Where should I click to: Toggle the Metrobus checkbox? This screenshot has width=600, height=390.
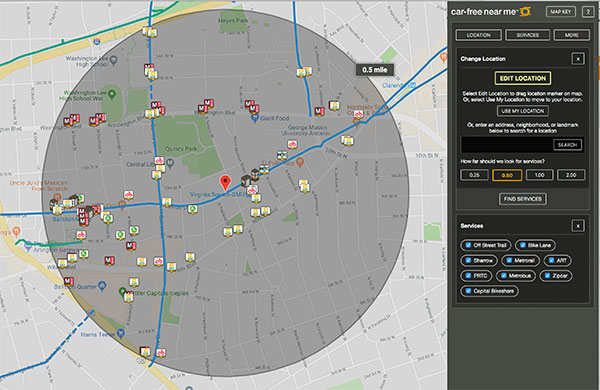coord(504,275)
